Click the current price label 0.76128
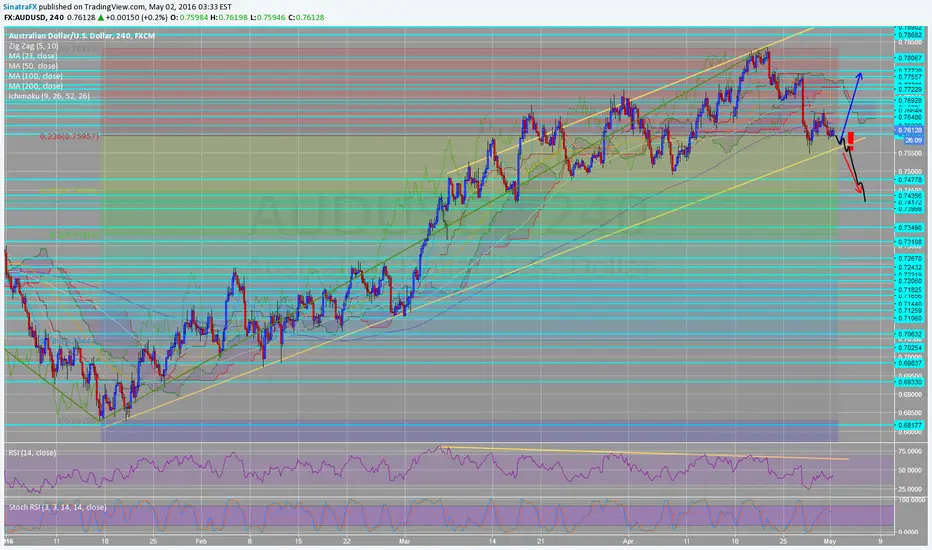 tap(909, 130)
